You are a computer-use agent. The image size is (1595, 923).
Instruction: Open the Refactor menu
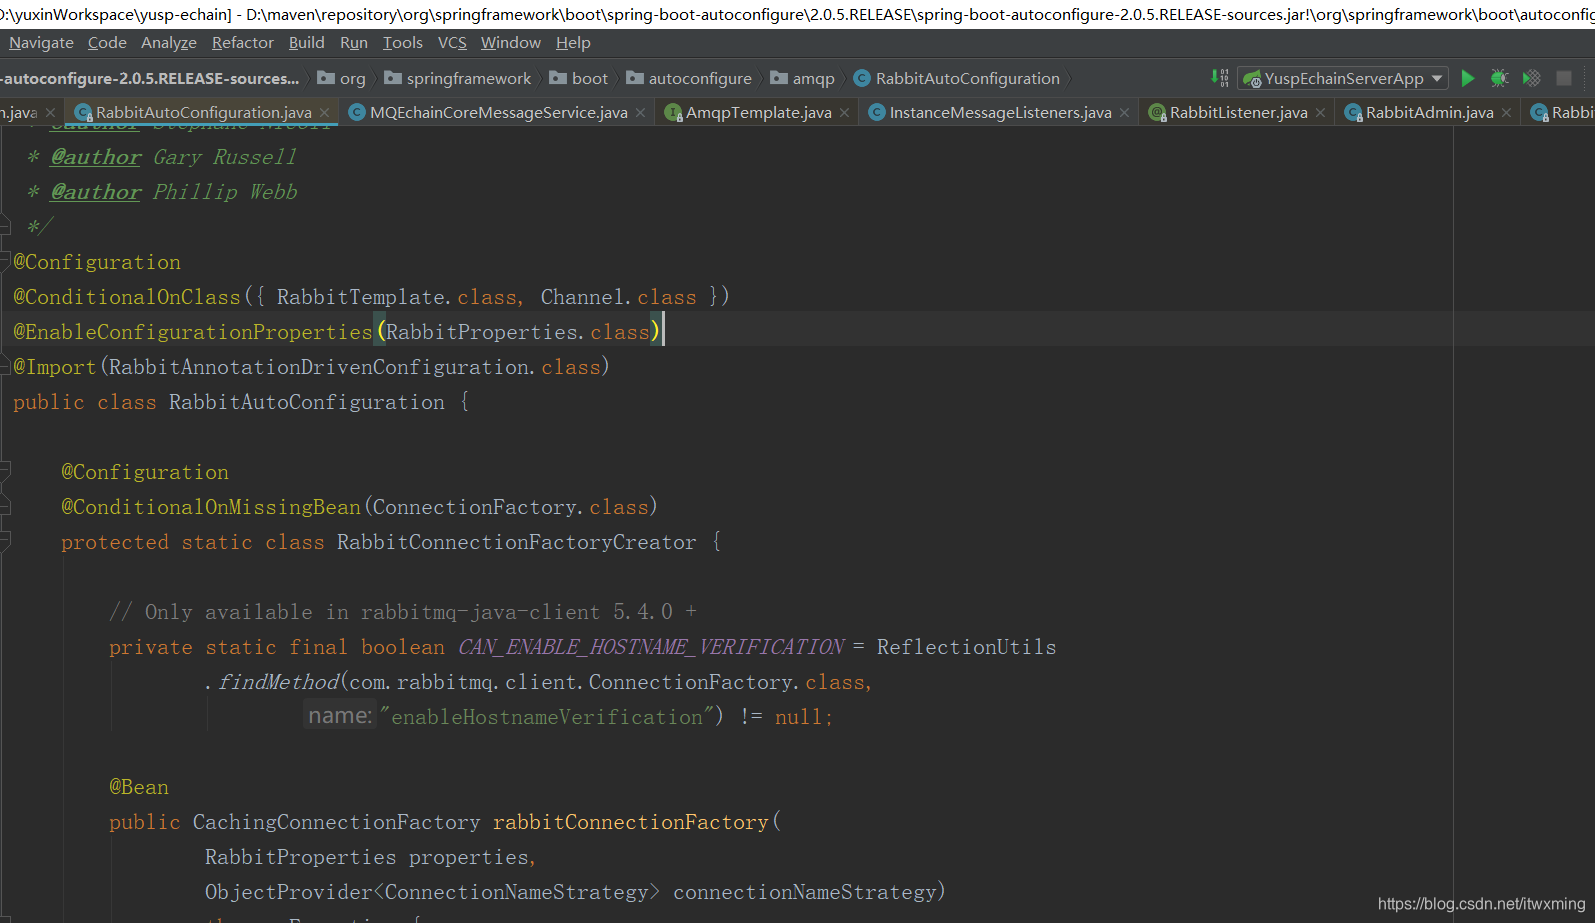(243, 43)
